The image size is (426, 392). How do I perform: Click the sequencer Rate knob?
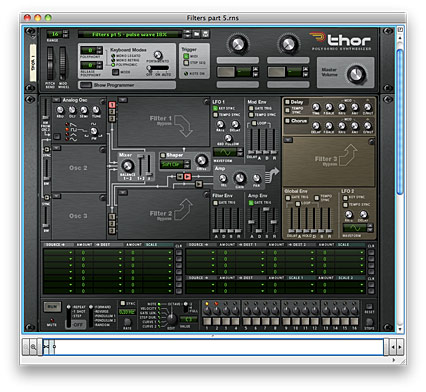(127, 322)
